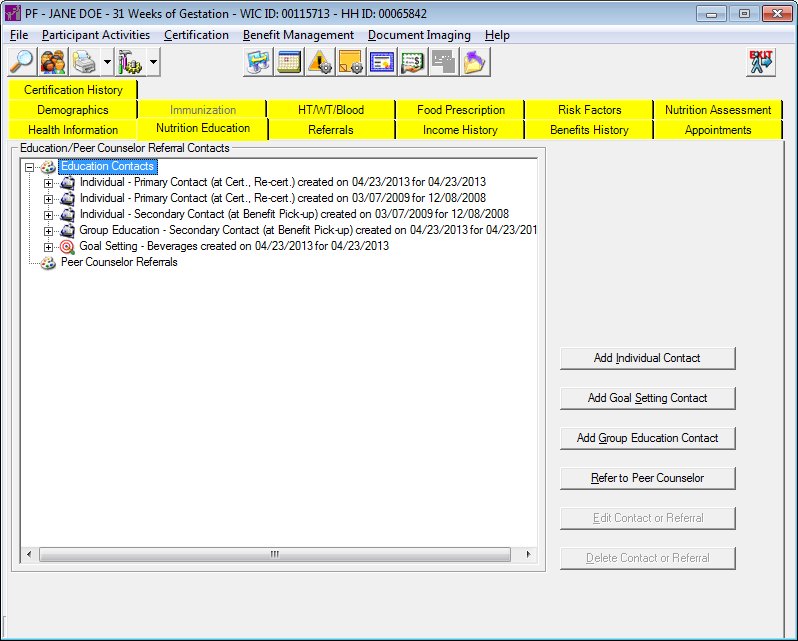Open the Participant Activities menu
The image size is (798, 641).
coord(96,35)
